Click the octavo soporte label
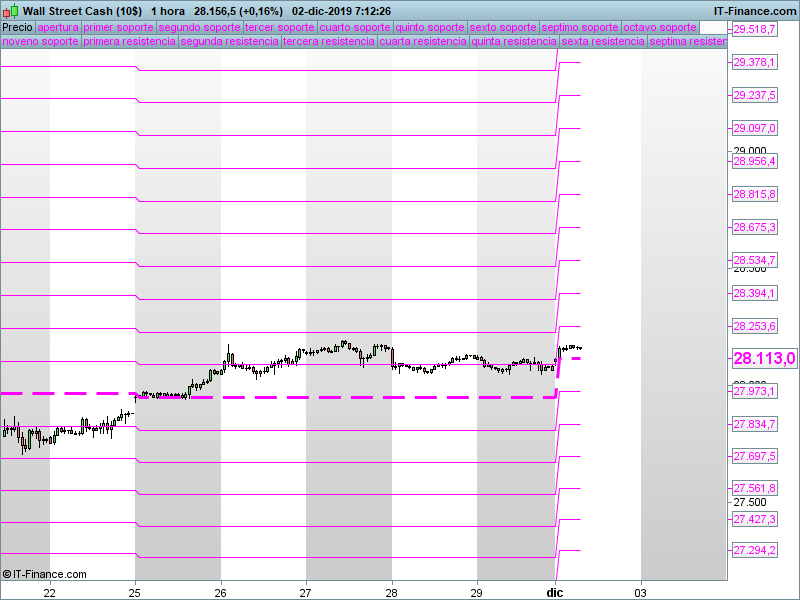 point(660,27)
